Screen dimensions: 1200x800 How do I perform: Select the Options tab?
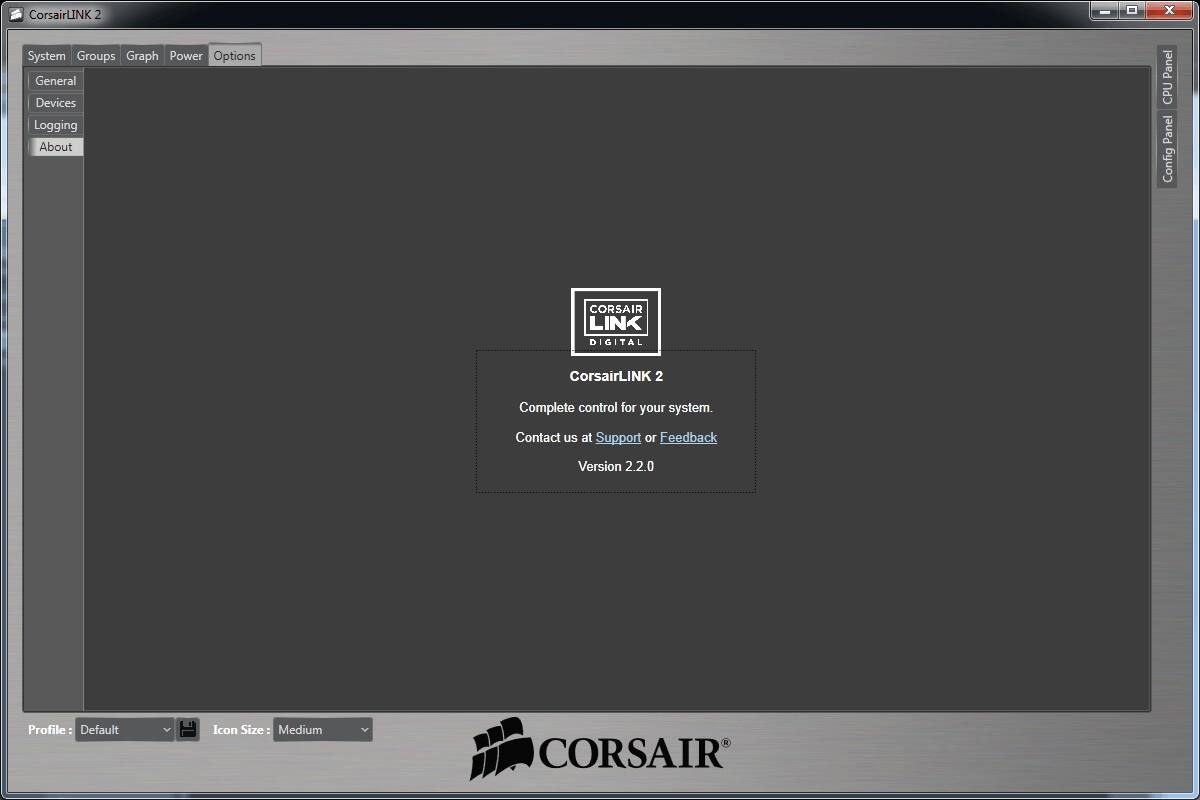coord(235,56)
